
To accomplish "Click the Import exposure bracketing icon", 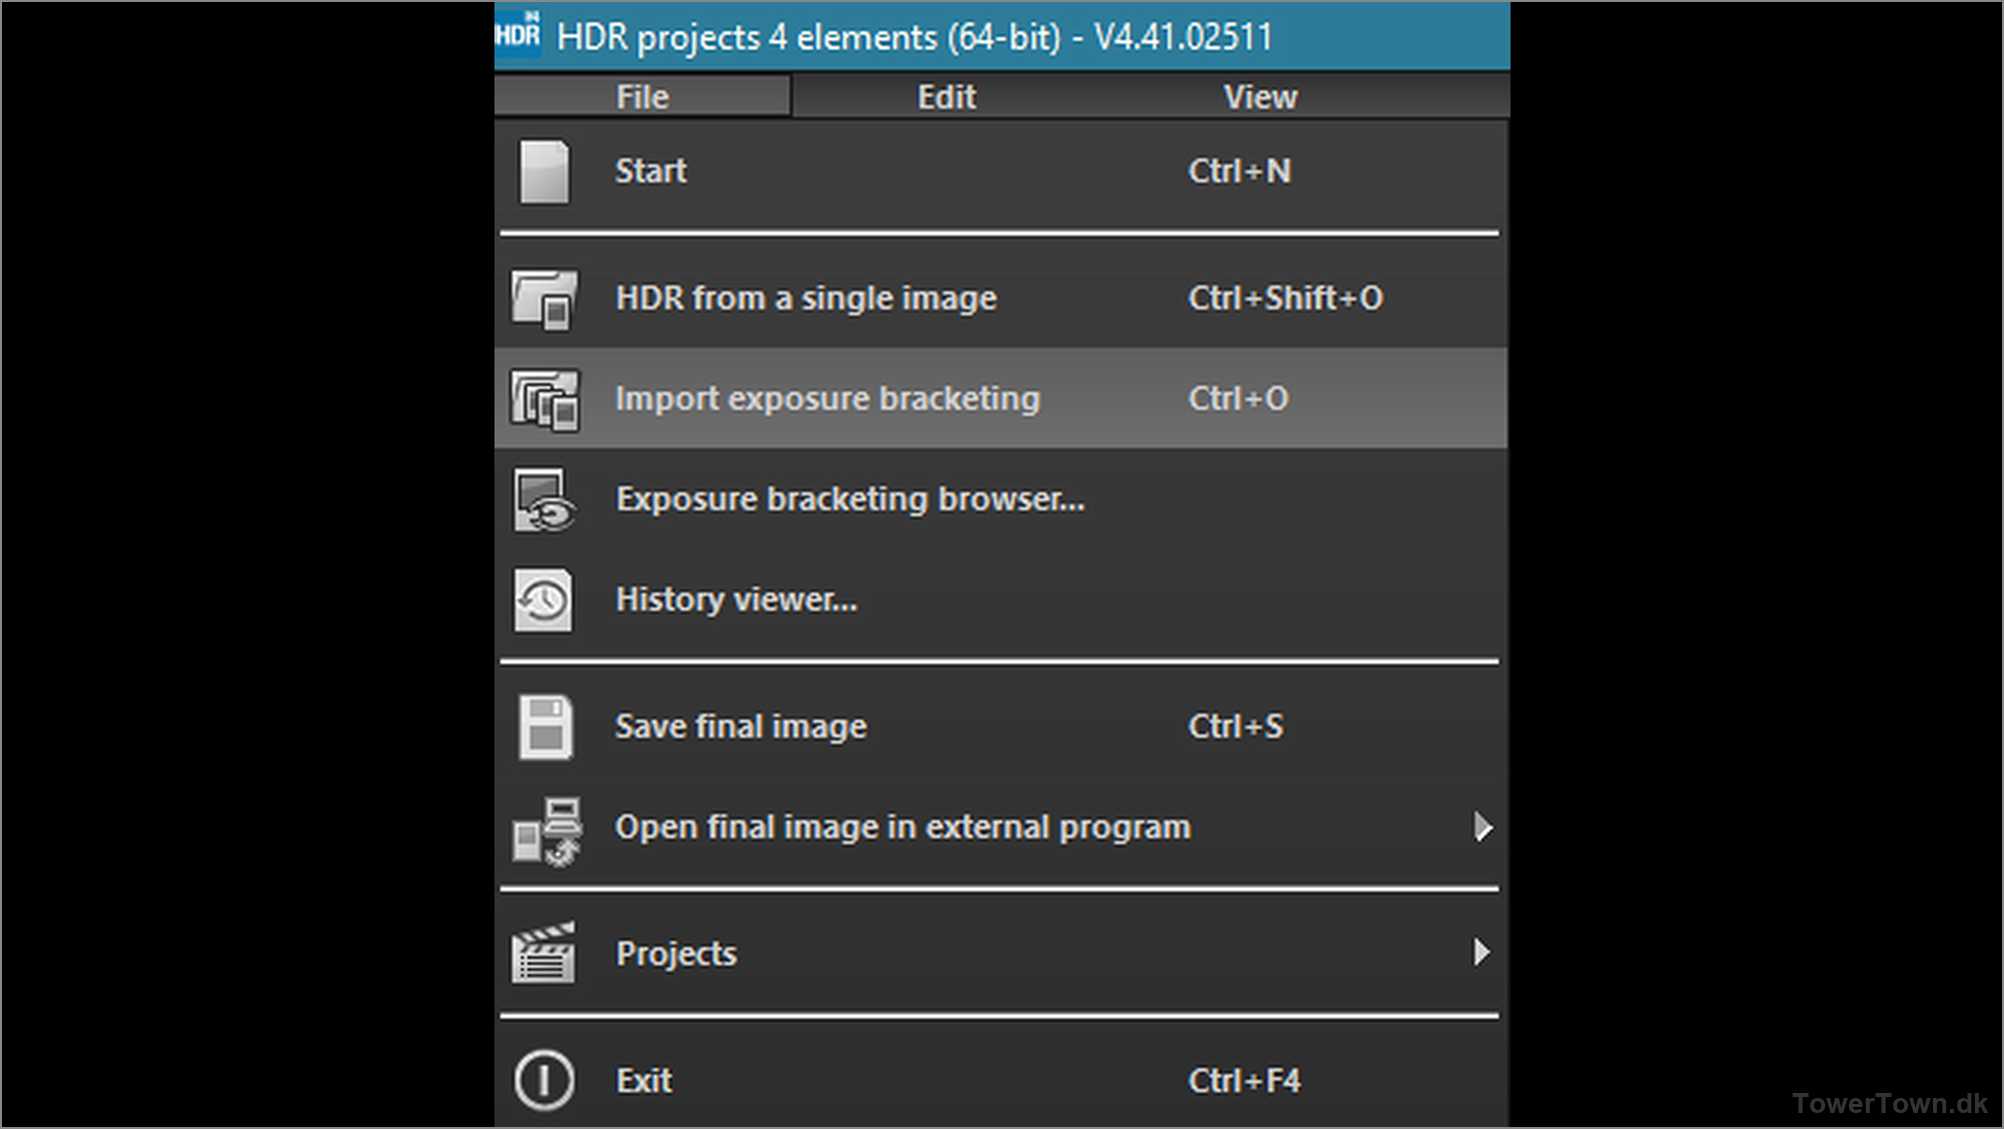I will pos(544,399).
